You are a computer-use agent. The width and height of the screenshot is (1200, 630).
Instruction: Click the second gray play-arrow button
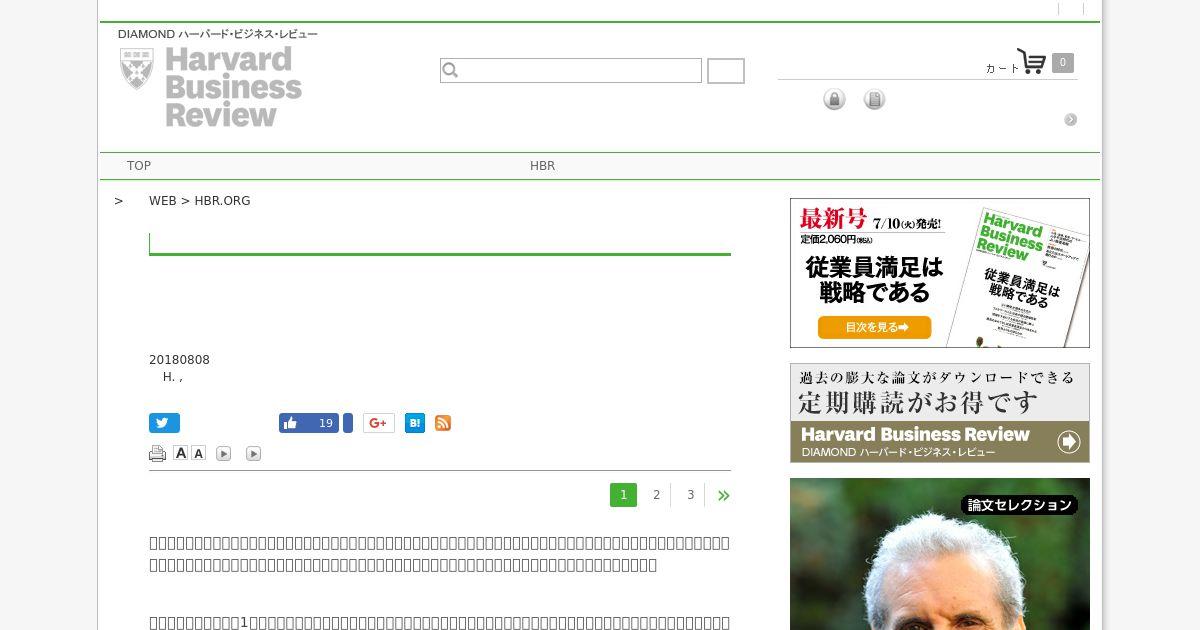point(254,454)
